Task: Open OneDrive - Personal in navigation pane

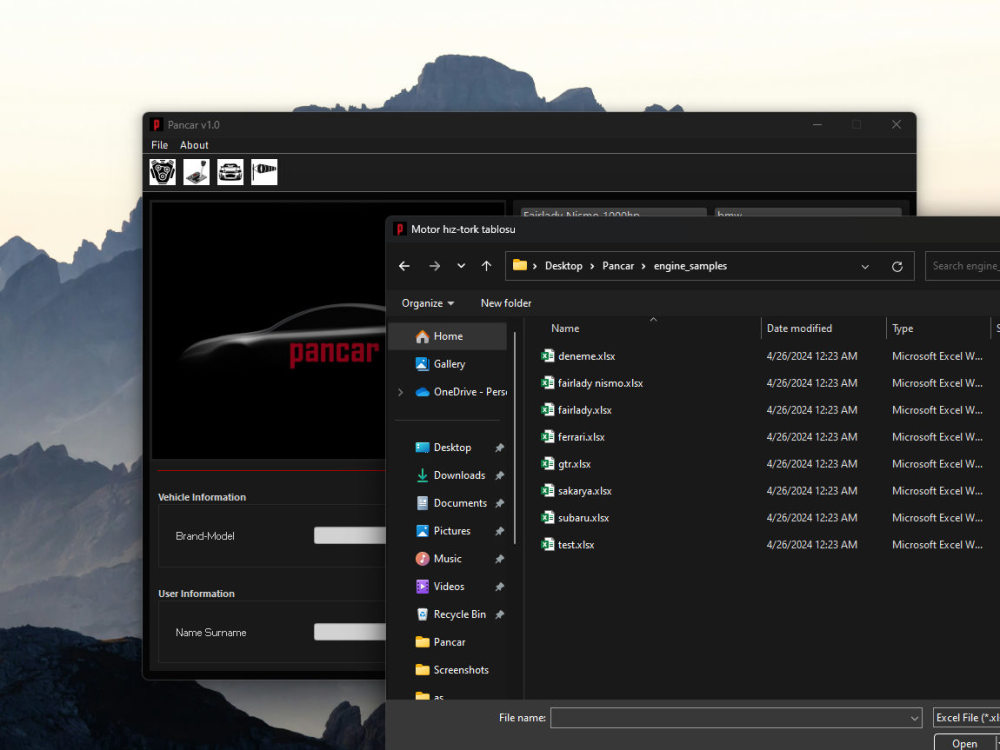Action: pos(460,392)
